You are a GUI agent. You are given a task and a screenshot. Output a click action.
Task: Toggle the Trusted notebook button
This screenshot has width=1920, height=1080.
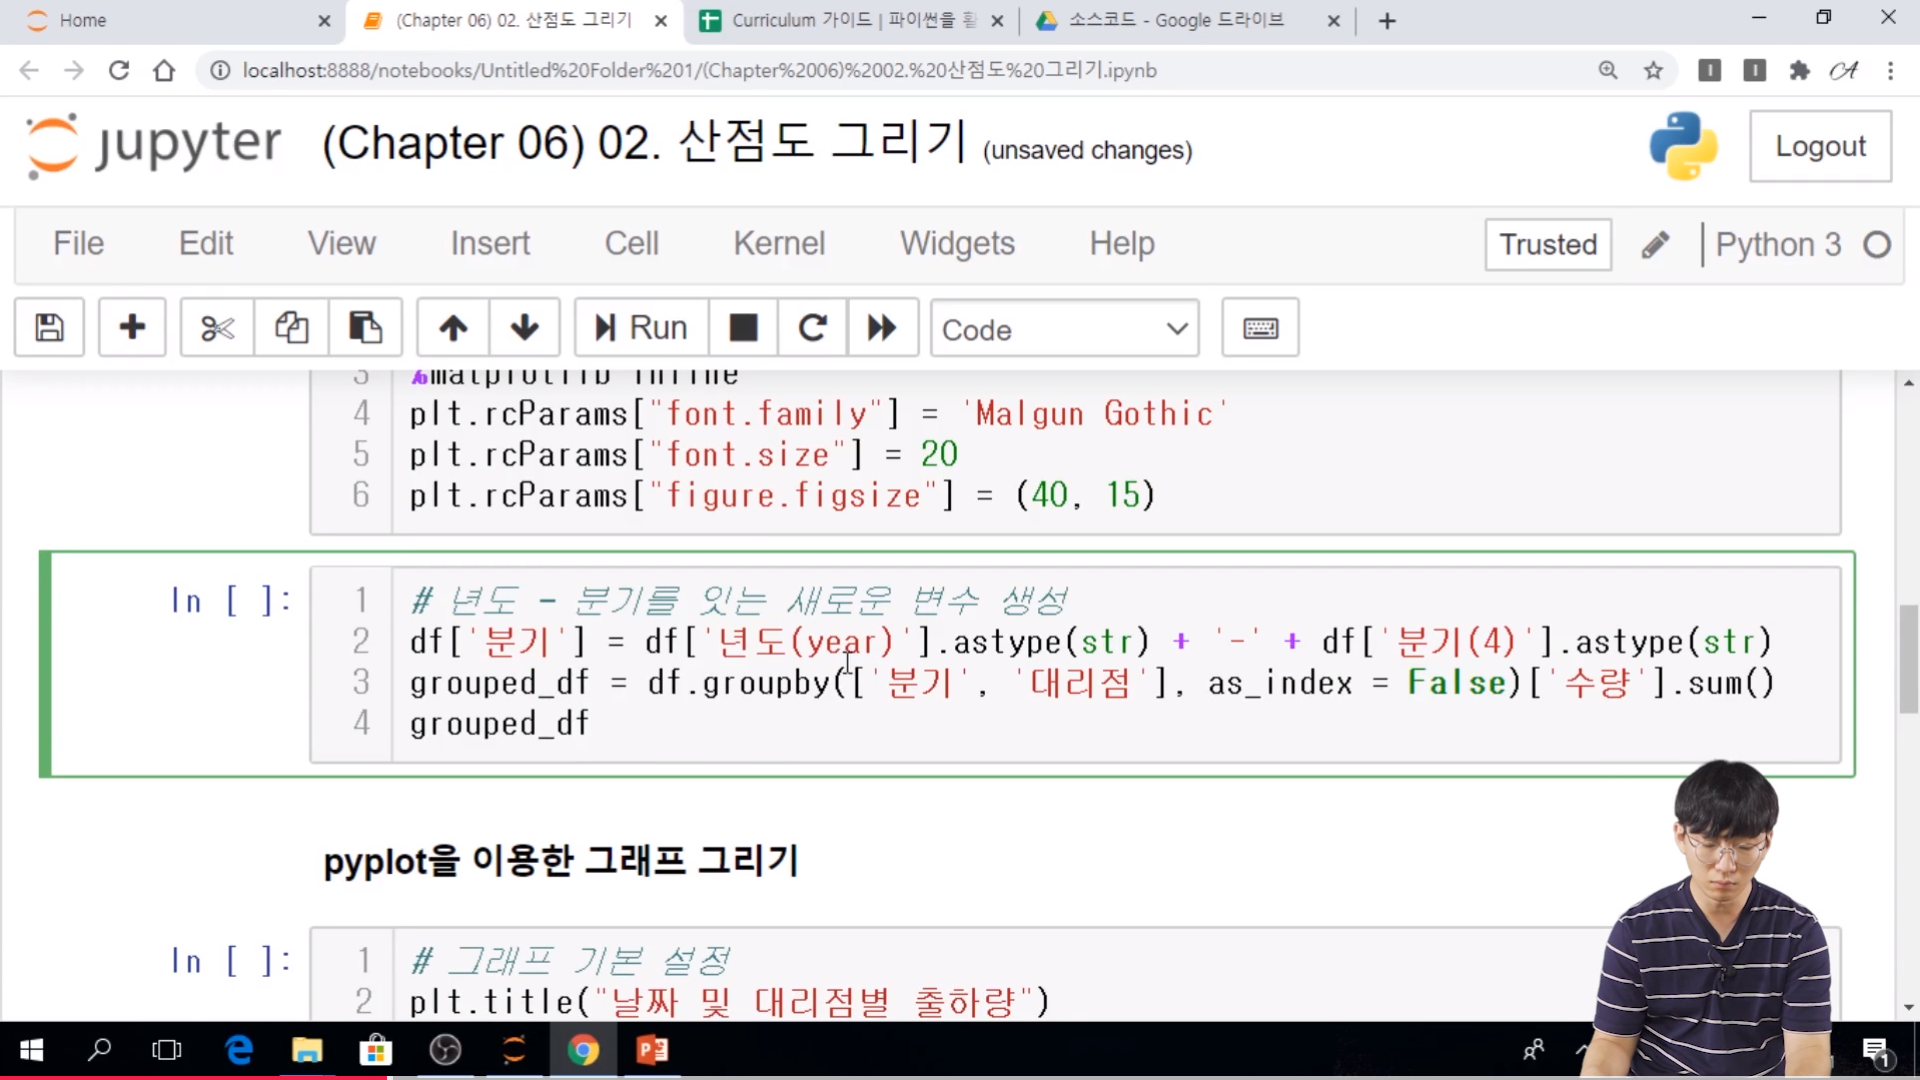click(x=1547, y=245)
